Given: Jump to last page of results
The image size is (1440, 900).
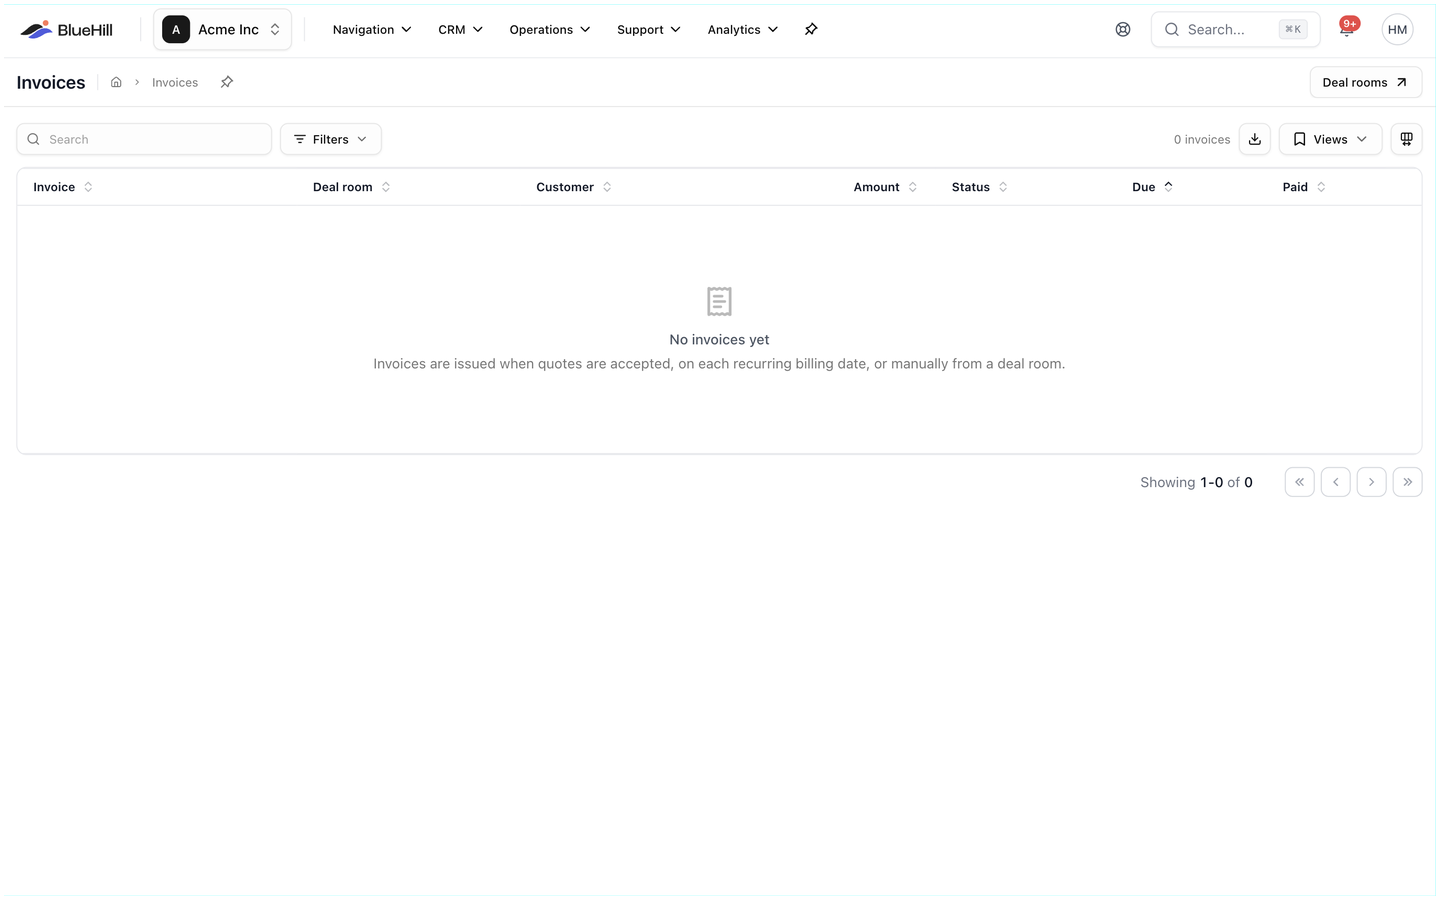Looking at the screenshot, I should click(1407, 482).
